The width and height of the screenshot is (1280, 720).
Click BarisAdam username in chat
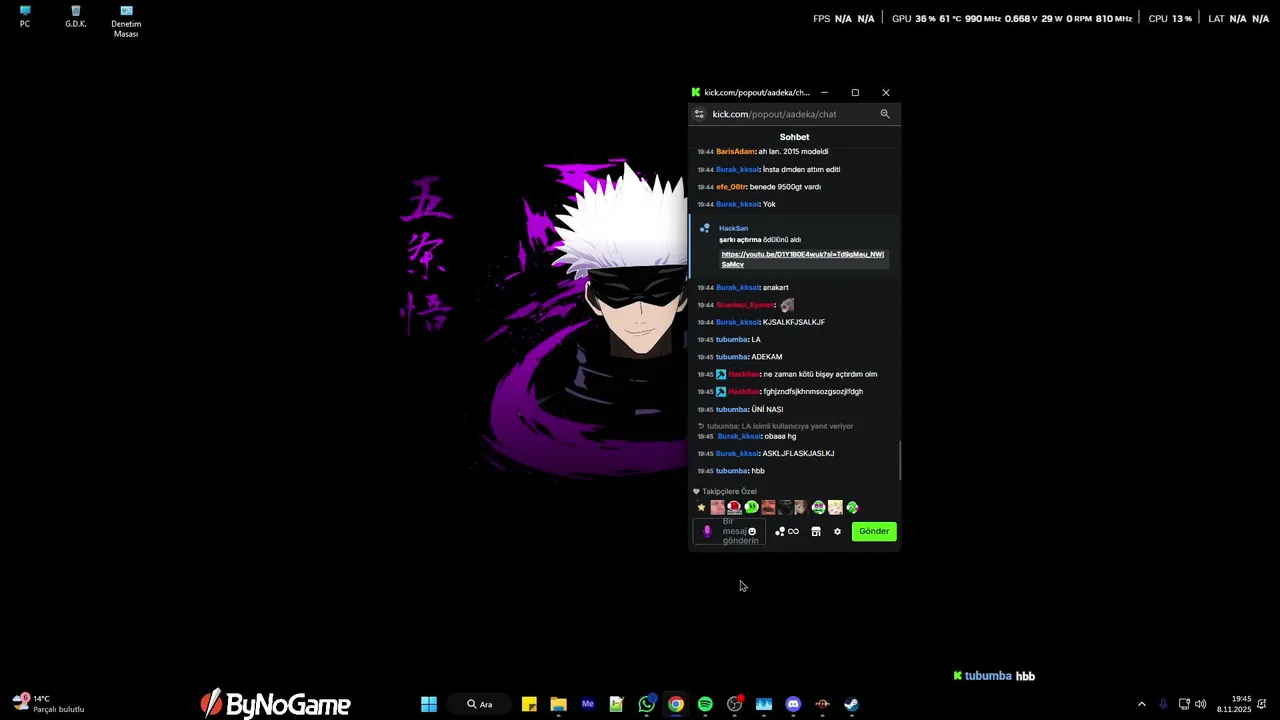(x=735, y=152)
